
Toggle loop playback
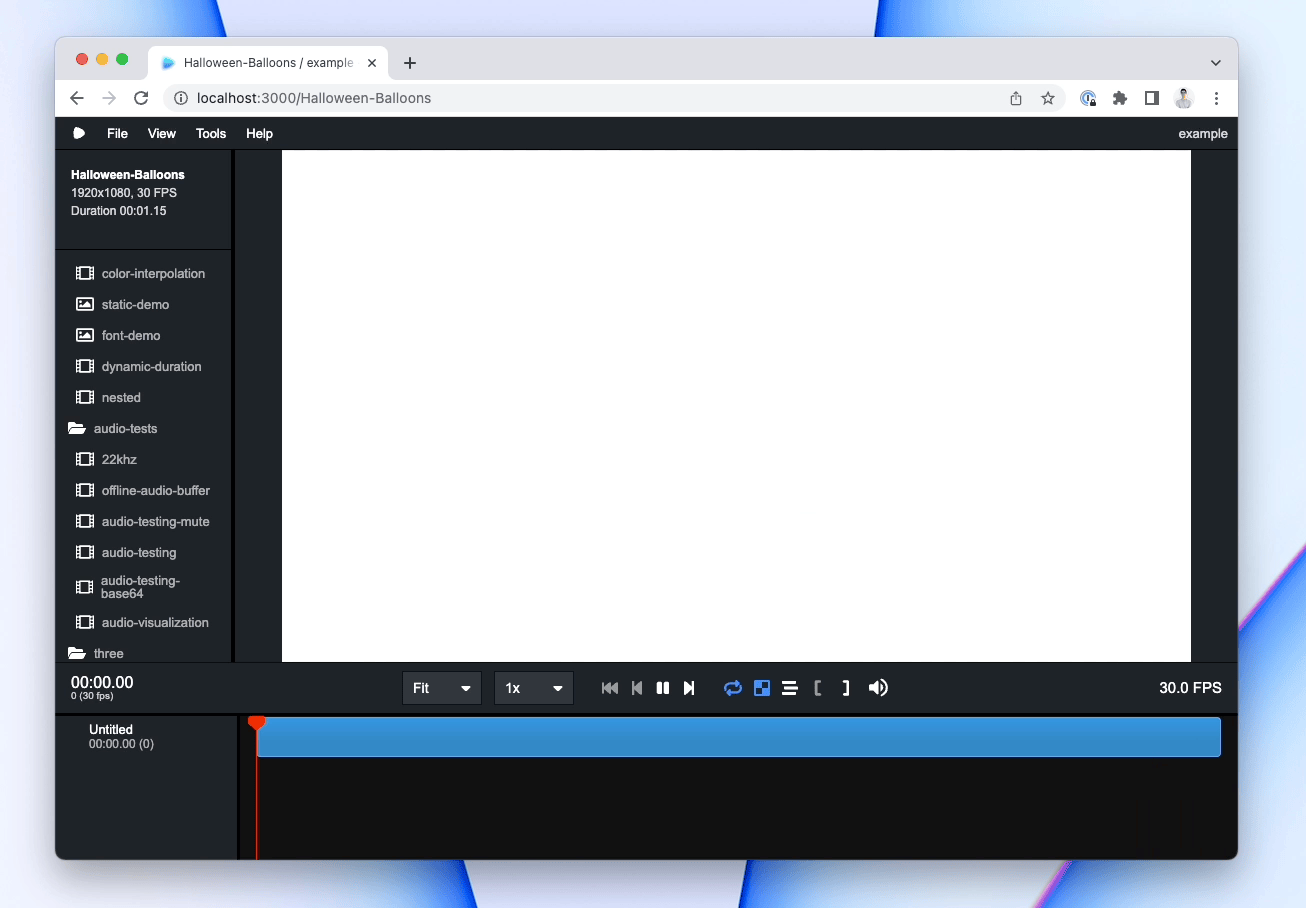click(733, 688)
